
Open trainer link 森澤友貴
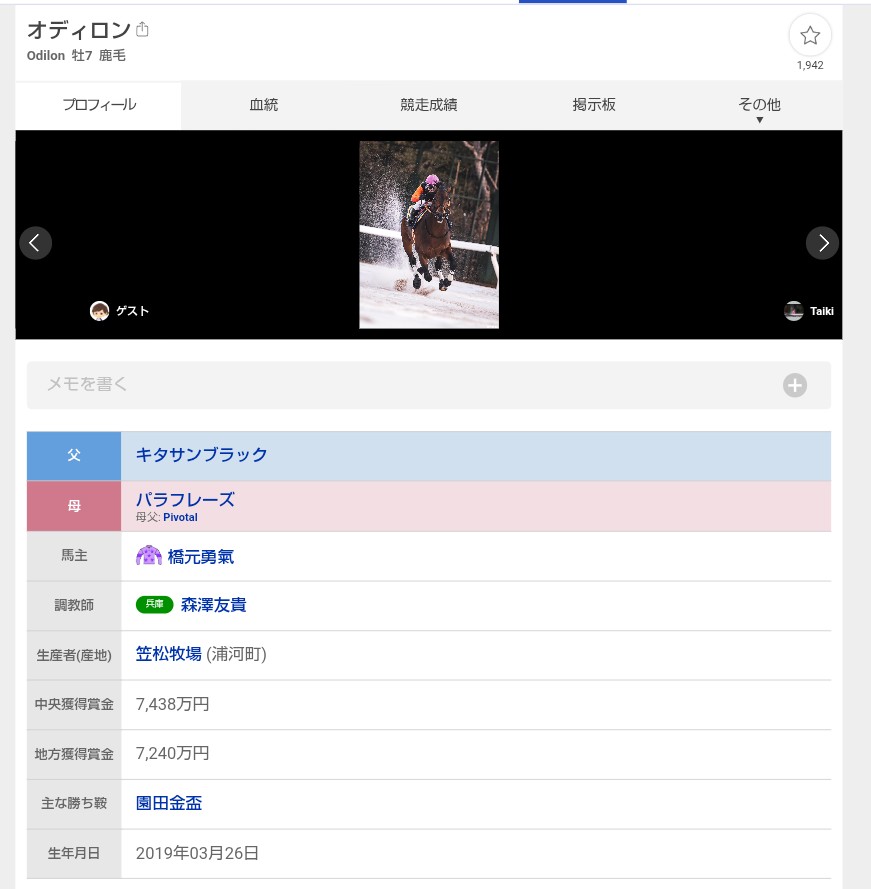coord(213,605)
